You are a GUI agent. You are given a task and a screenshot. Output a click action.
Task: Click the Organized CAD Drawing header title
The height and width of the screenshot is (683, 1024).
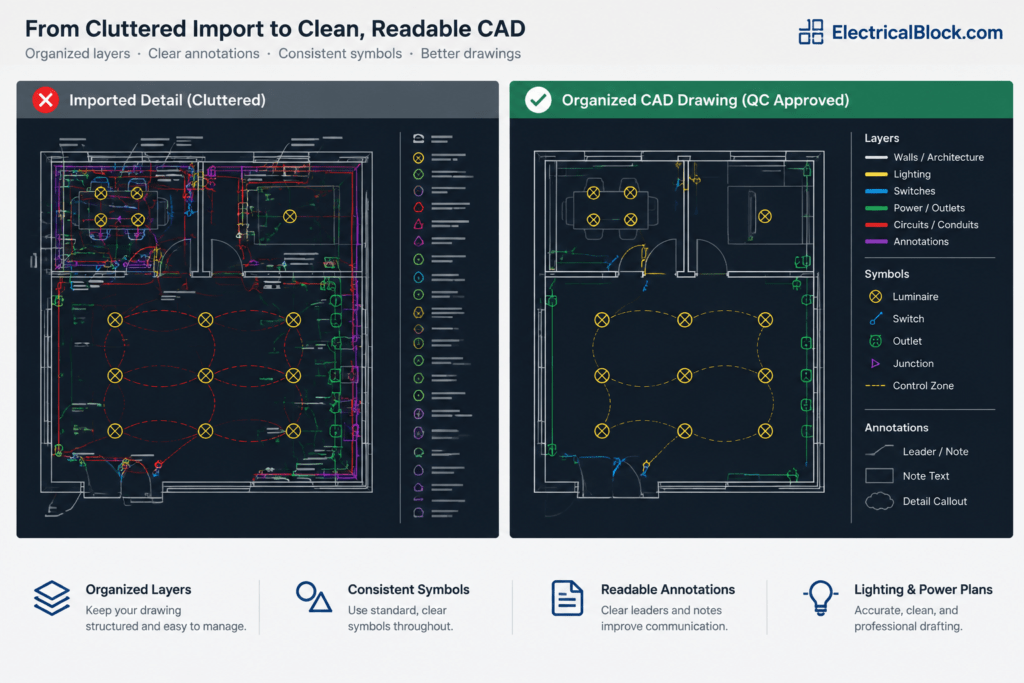pos(705,100)
